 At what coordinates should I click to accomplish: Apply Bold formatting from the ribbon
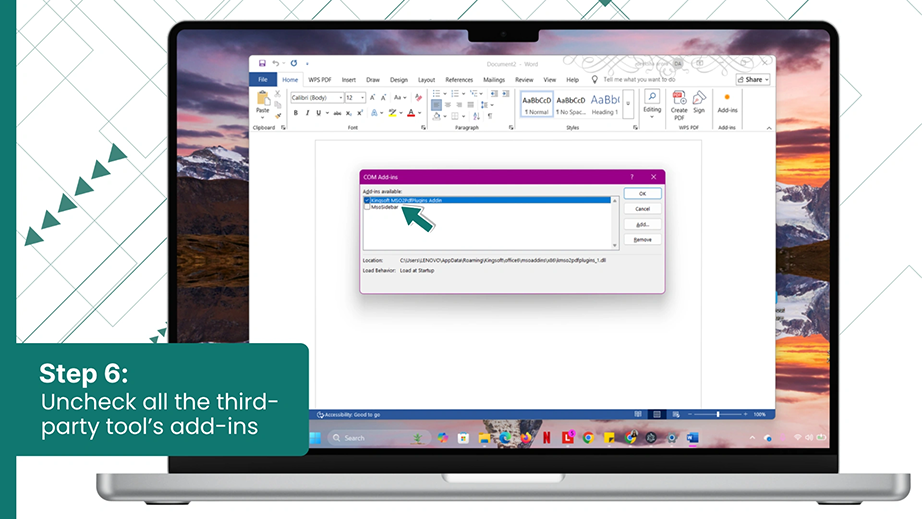point(296,113)
